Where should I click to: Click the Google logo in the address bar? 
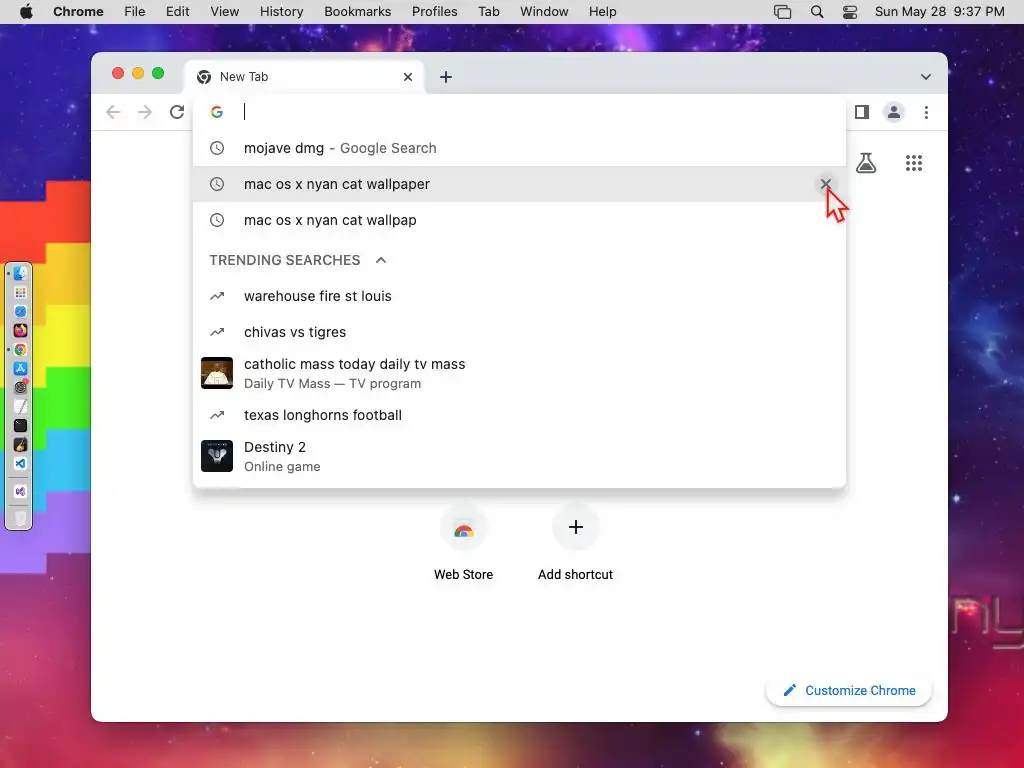pyautogui.click(x=217, y=112)
